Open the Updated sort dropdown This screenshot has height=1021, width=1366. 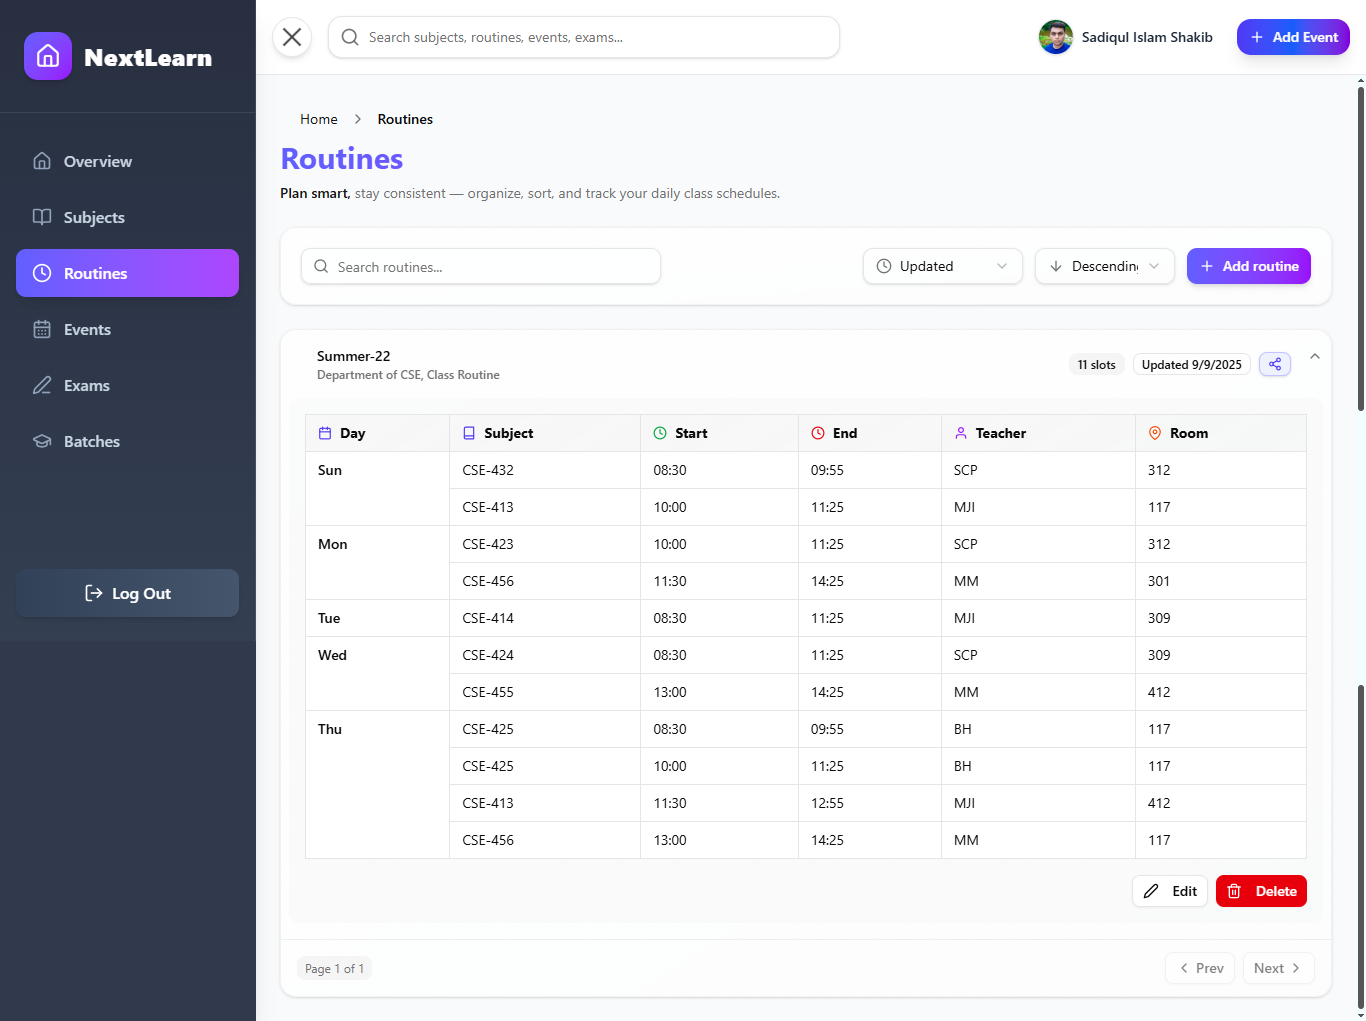pos(941,266)
